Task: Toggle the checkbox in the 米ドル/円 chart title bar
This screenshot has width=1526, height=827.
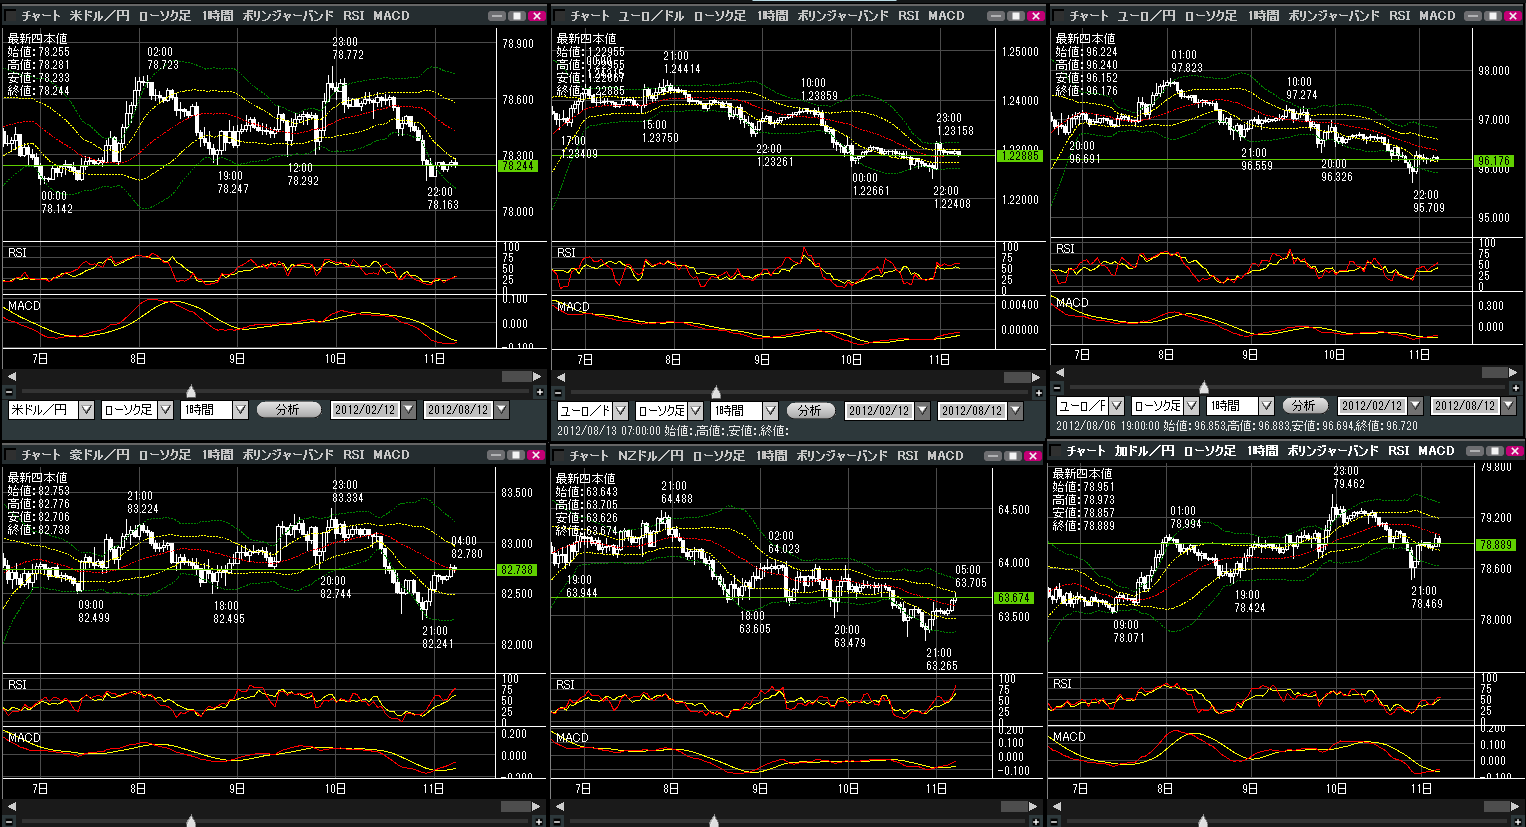Action: click(x=11, y=16)
